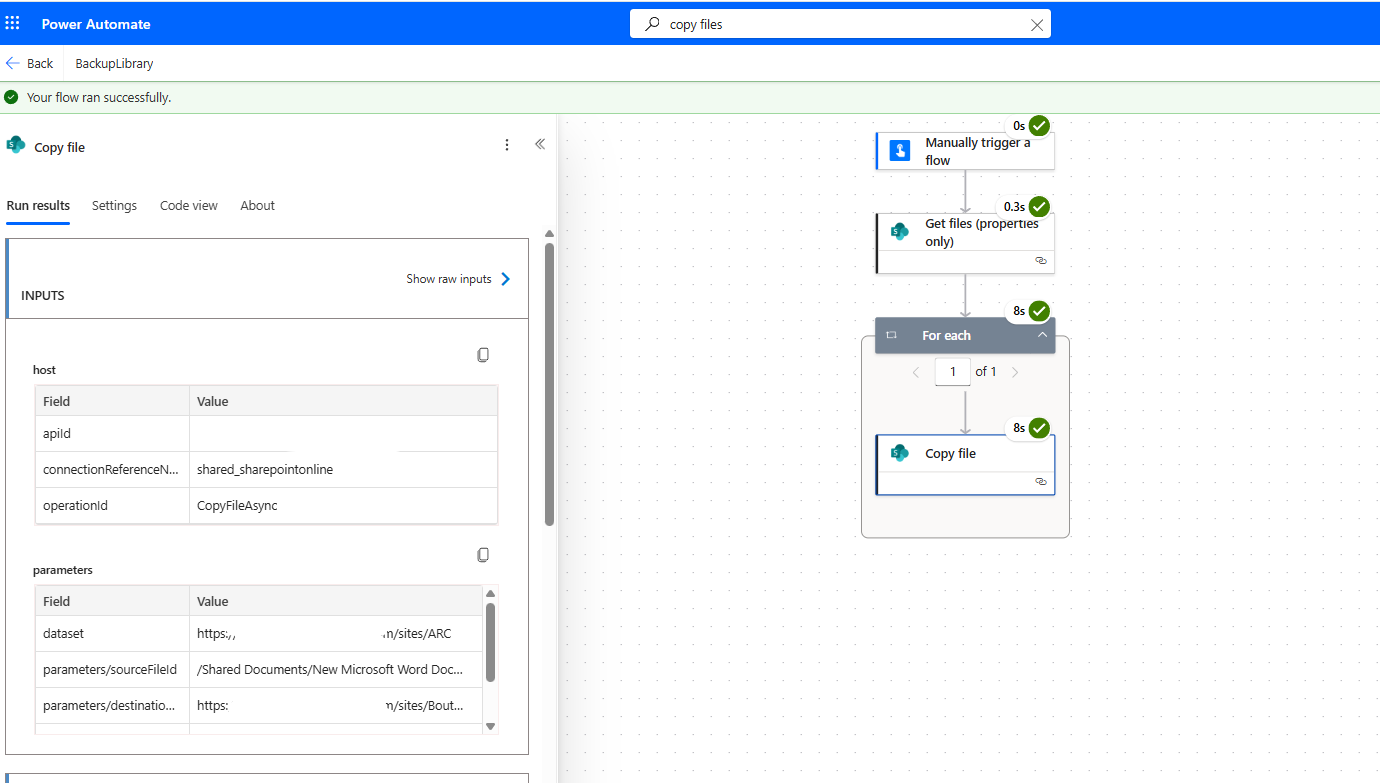
Task: Open the app launcher waffle icon
Action: (13, 22)
